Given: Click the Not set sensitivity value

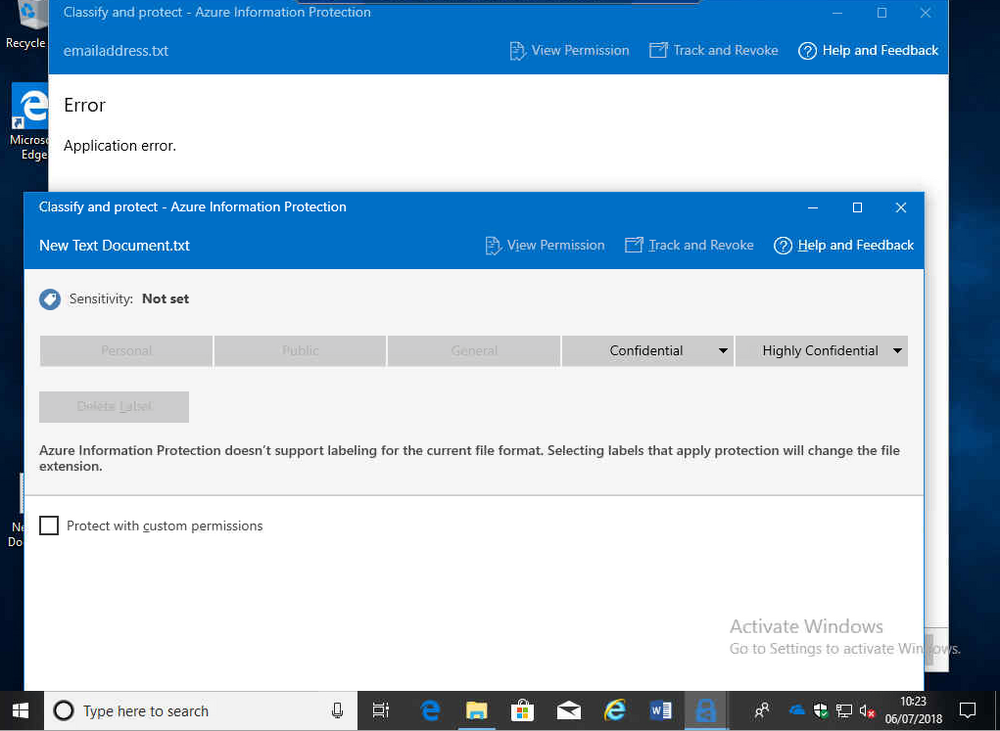Looking at the screenshot, I should click(x=166, y=299).
